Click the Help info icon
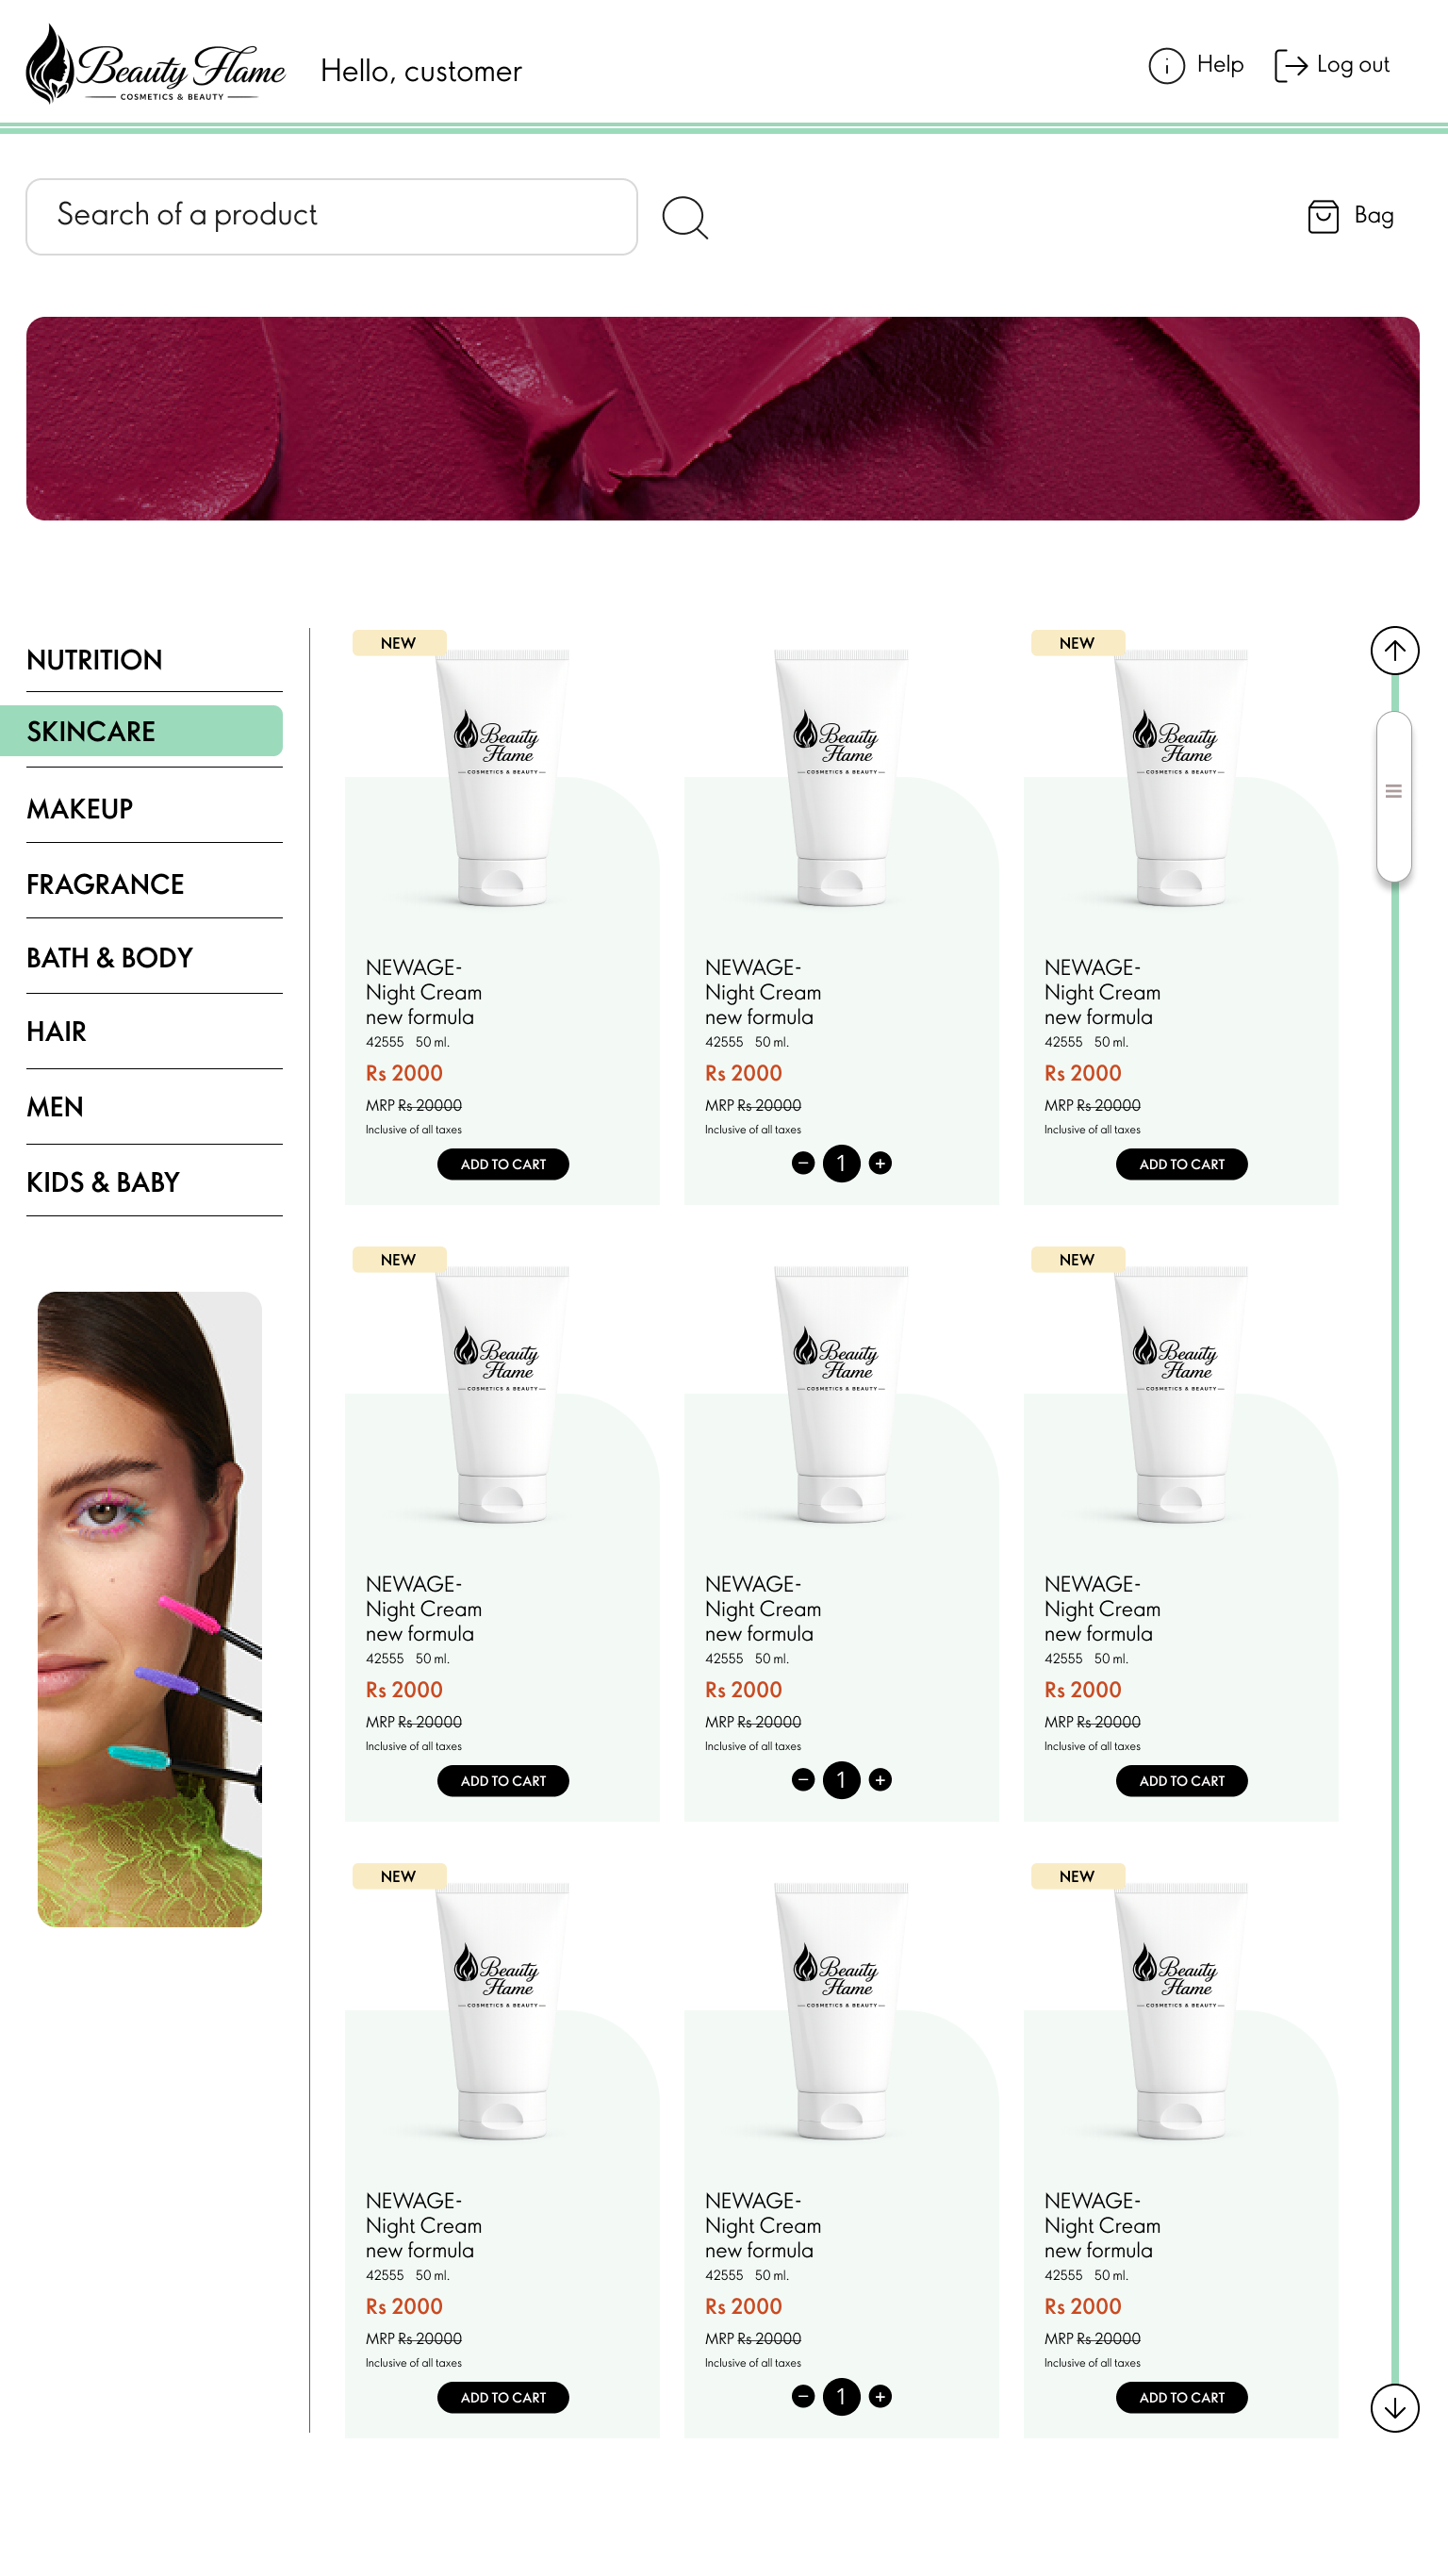 [1166, 66]
